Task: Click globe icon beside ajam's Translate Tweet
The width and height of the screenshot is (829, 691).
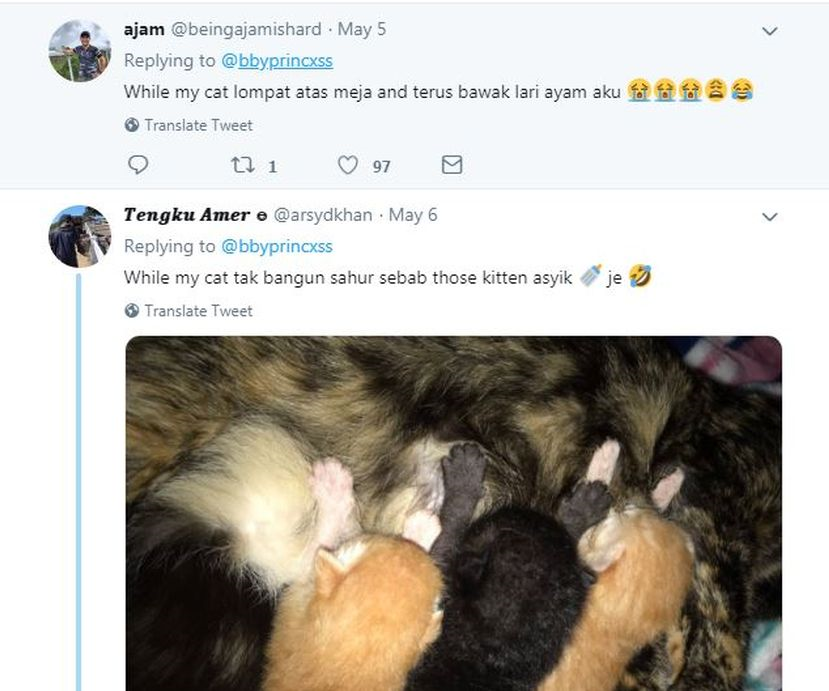Action: tap(132, 125)
